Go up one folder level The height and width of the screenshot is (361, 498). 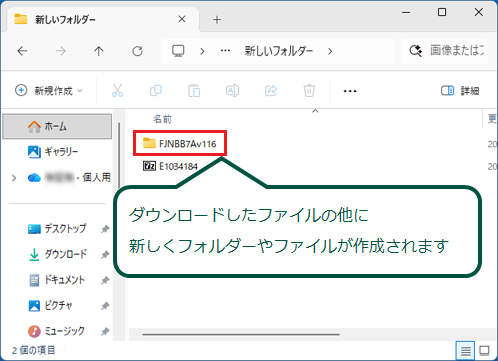pos(99,51)
